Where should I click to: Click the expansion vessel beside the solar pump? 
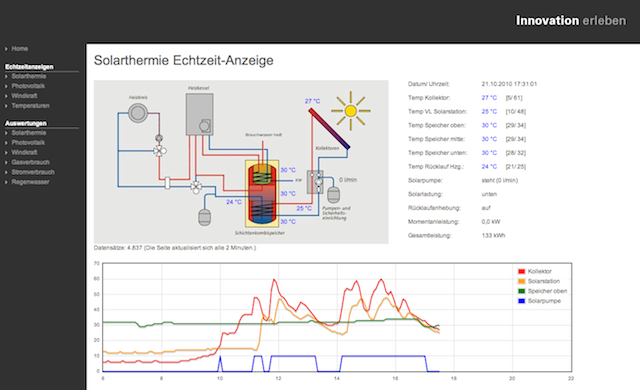click(333, 194)
